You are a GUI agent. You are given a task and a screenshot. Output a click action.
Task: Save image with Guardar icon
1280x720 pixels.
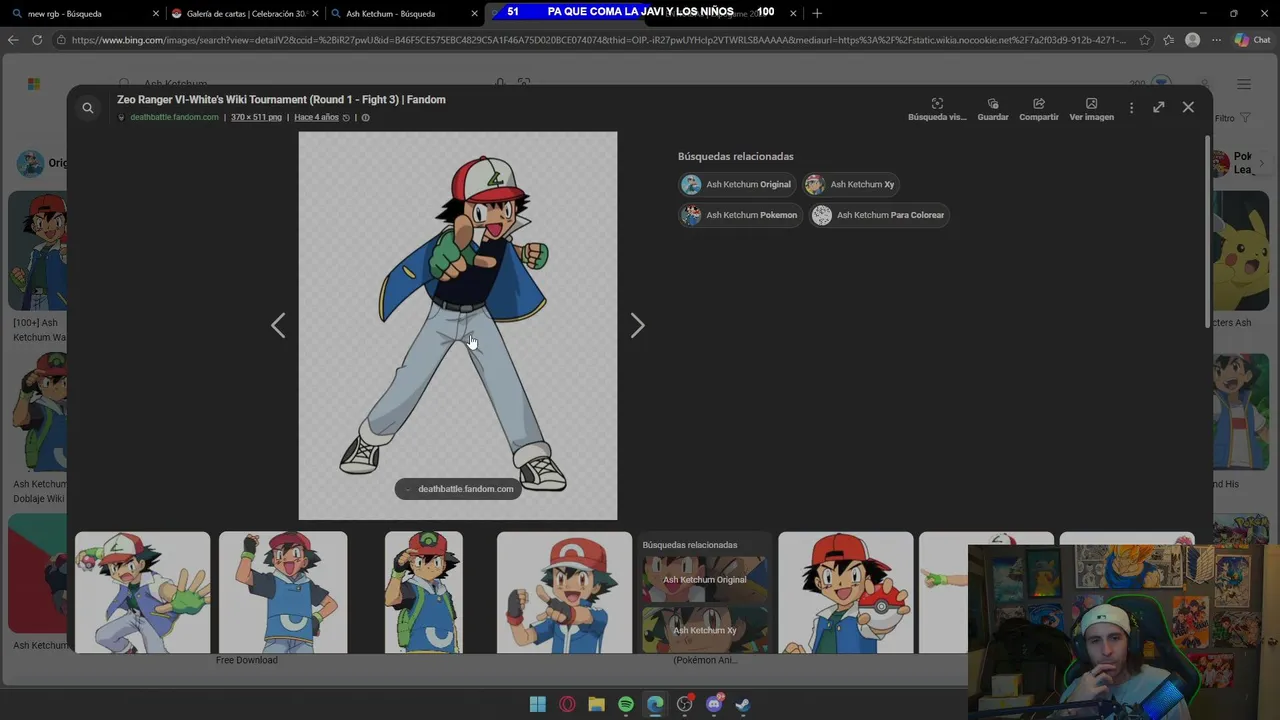[993, 110]
